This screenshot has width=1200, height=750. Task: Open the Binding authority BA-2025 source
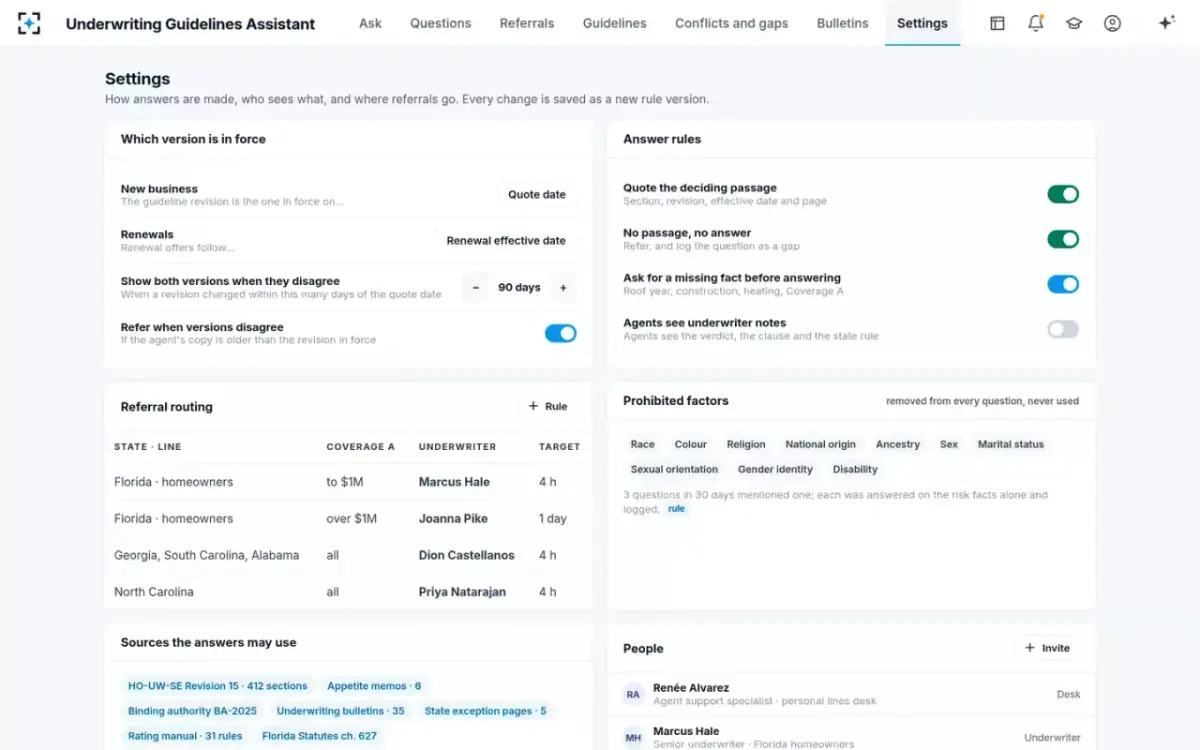(x=192, y=711)
